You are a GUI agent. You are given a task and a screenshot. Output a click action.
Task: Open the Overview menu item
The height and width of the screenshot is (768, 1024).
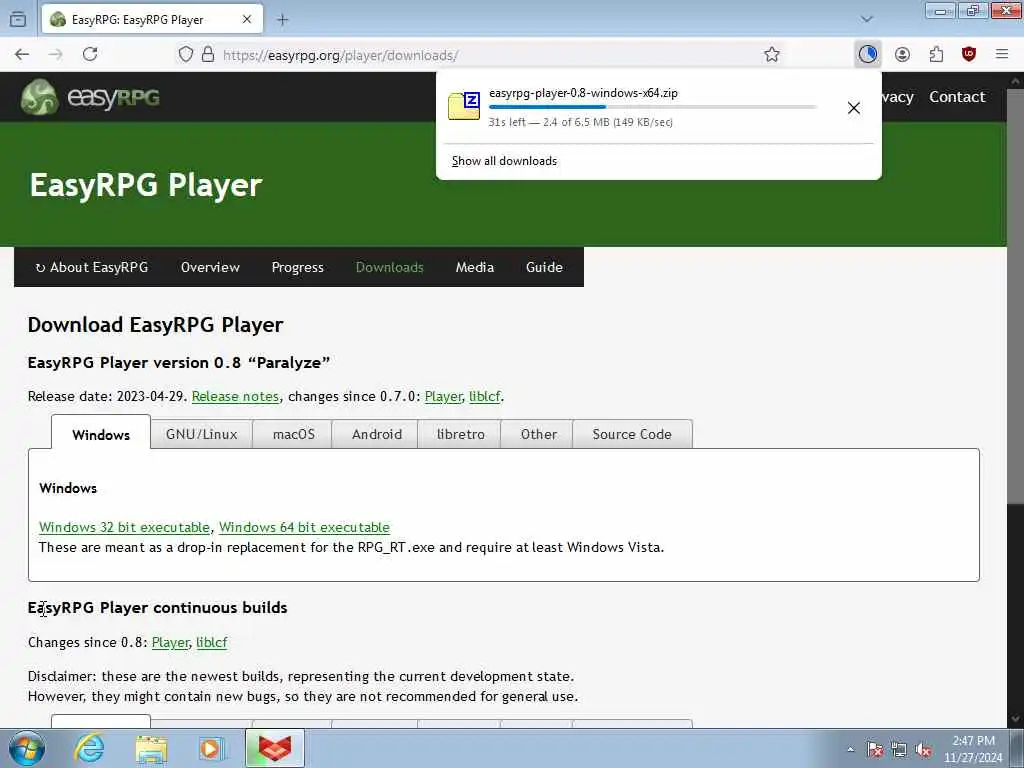coord(210,267)
